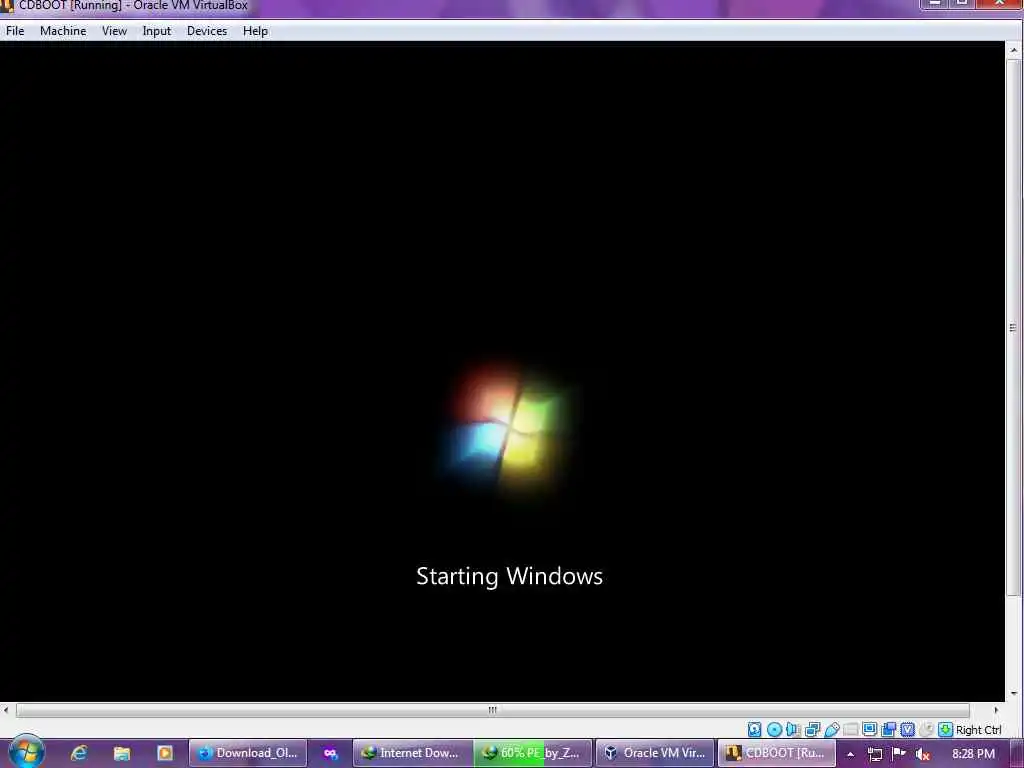
Task: Switch to the Internet Dow... taskbar window
Action: pos(413,753)
